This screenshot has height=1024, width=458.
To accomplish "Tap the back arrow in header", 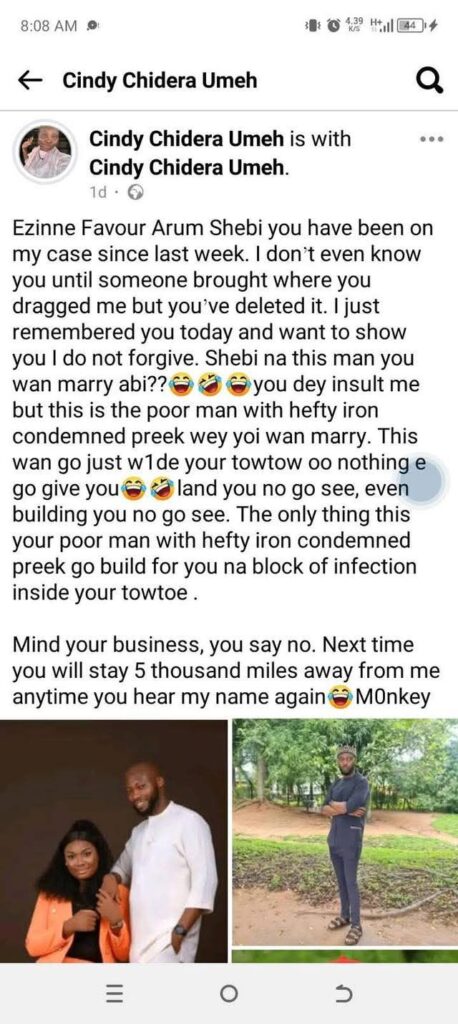I will (x=29, y=81).
